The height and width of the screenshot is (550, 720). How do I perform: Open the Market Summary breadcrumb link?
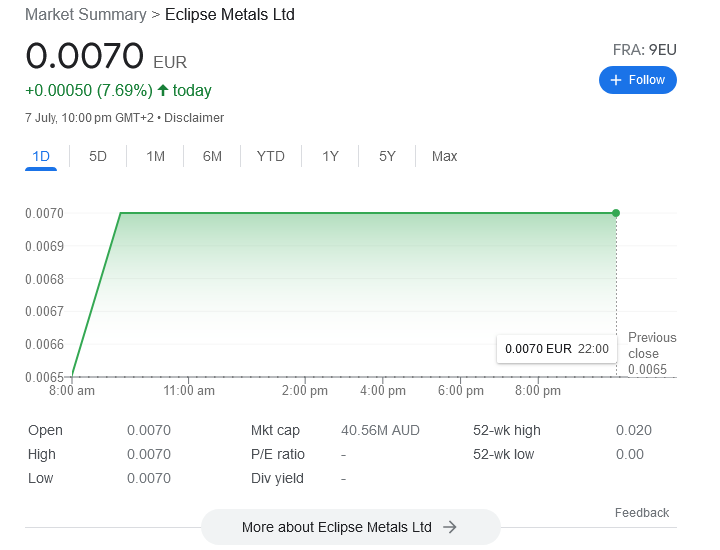pos(86,14)
